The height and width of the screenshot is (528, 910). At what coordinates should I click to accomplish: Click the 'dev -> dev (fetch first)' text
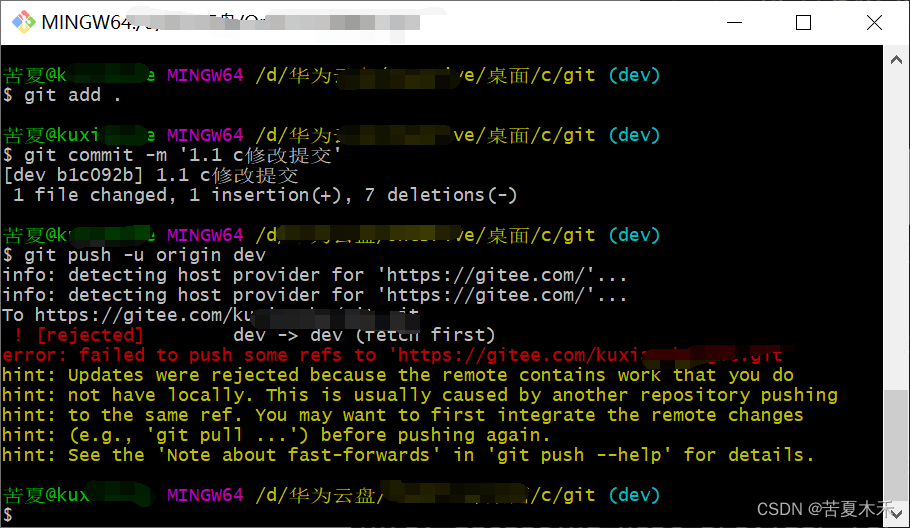tap(364, 335)
